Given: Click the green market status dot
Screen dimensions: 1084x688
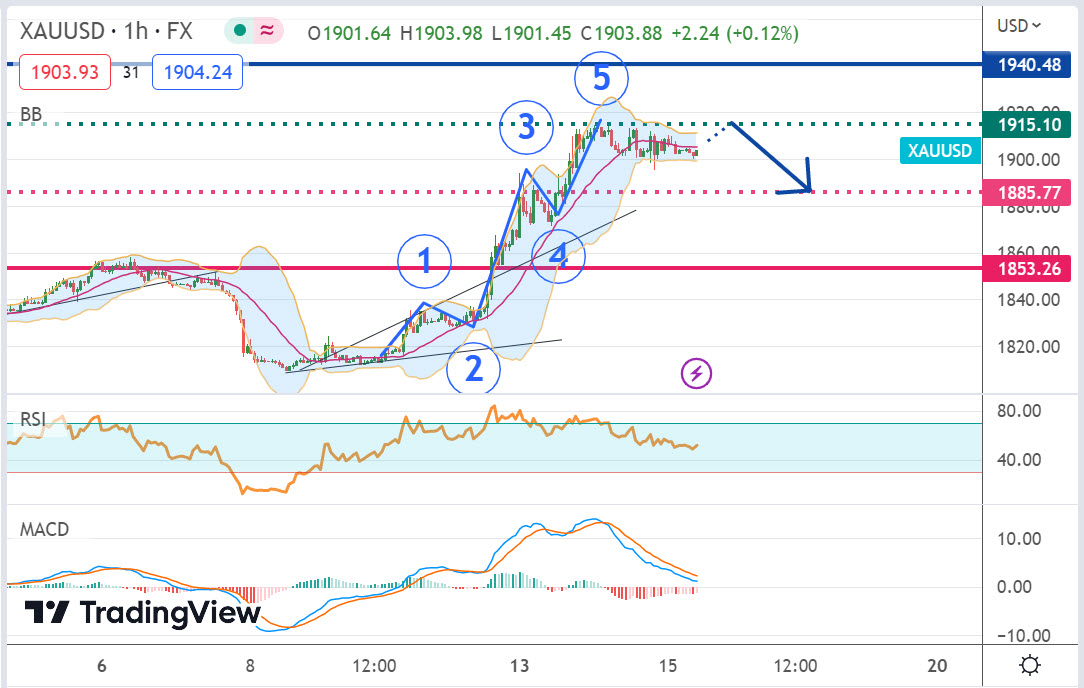Looking at the screenshot, I should [x=238, y=32].
